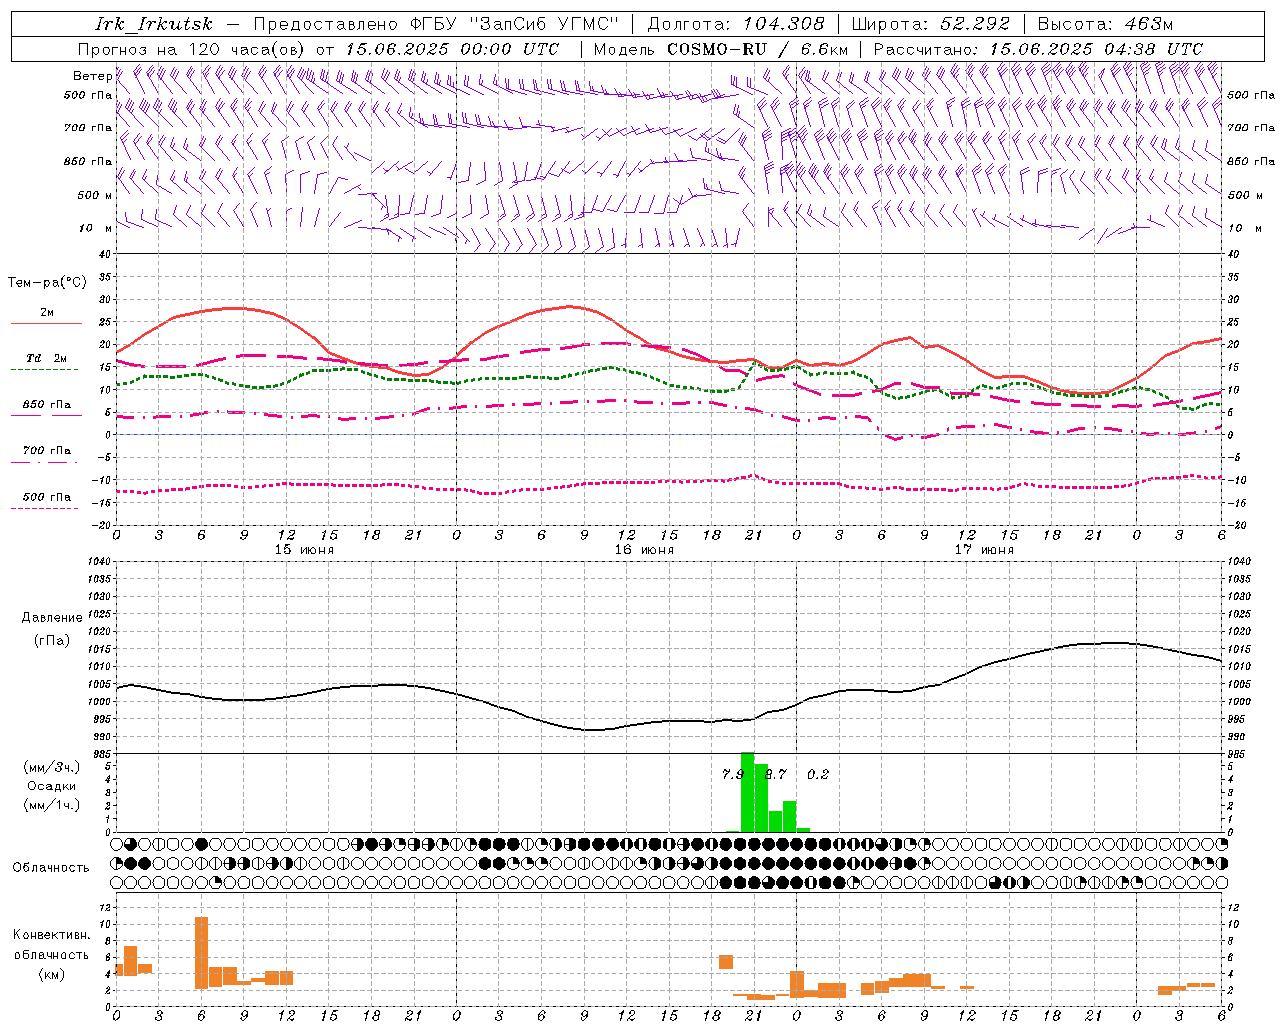The height and width of the screenshot is (1024, 1280).
Task: Click the solid red 2м legend line
Action: tap(46, 323)
